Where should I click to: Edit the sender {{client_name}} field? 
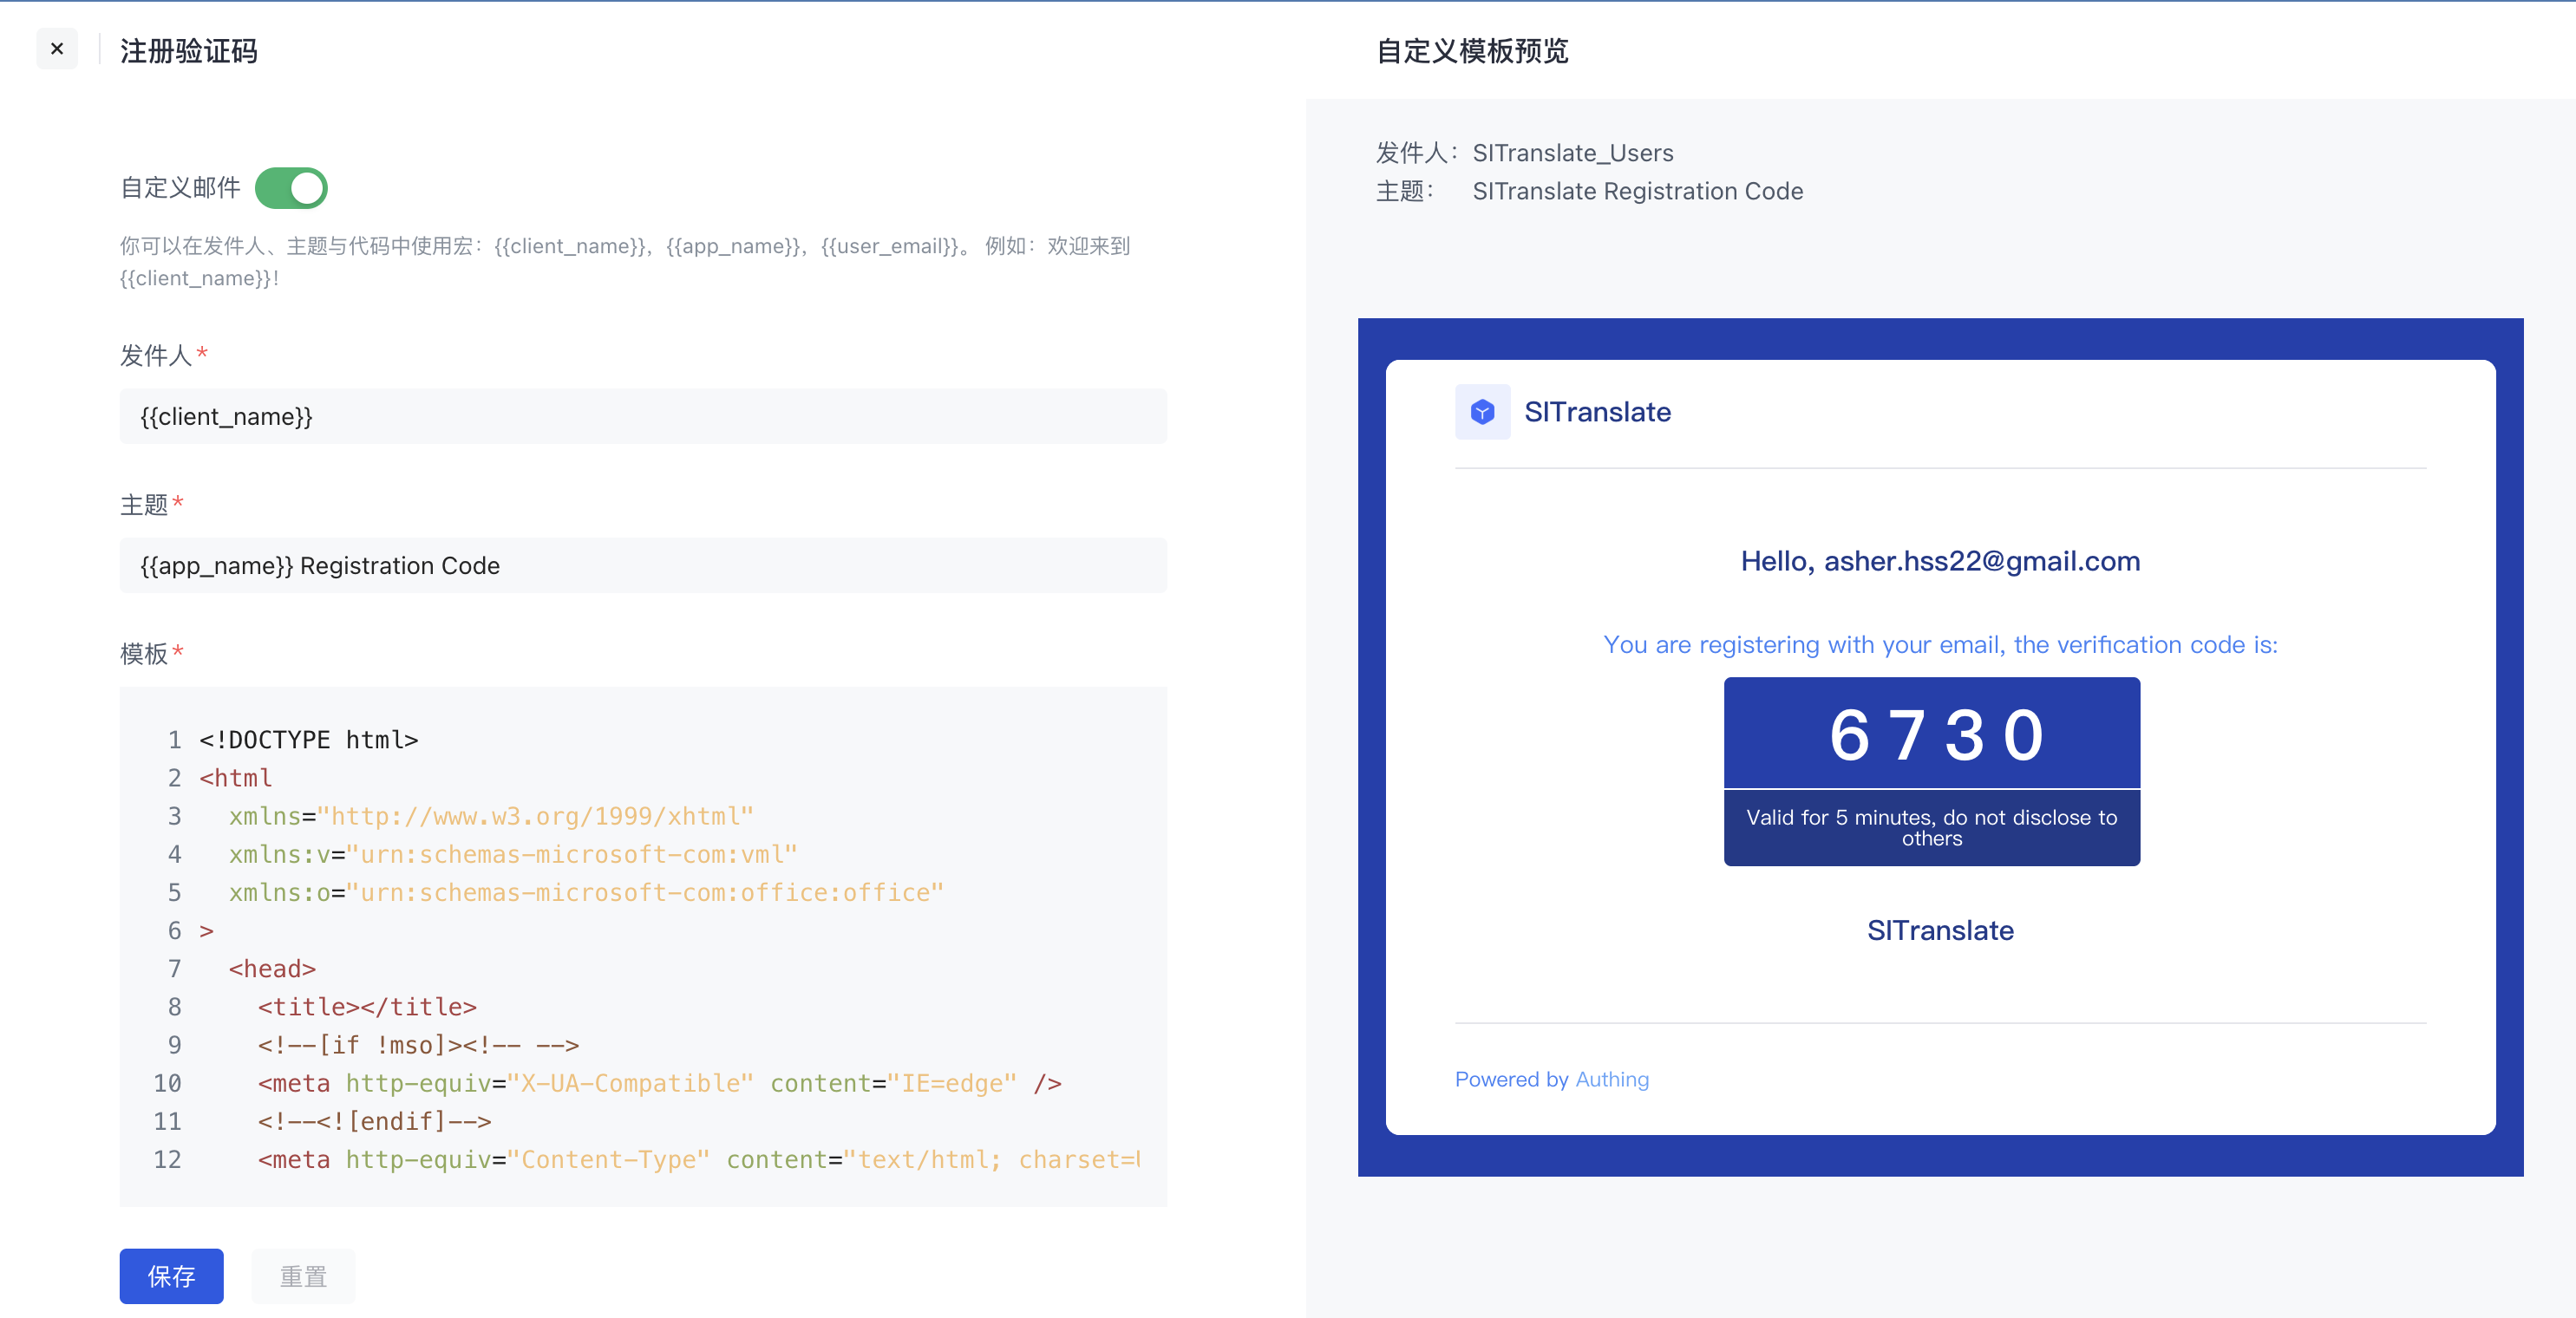click(x=643, y=416)
